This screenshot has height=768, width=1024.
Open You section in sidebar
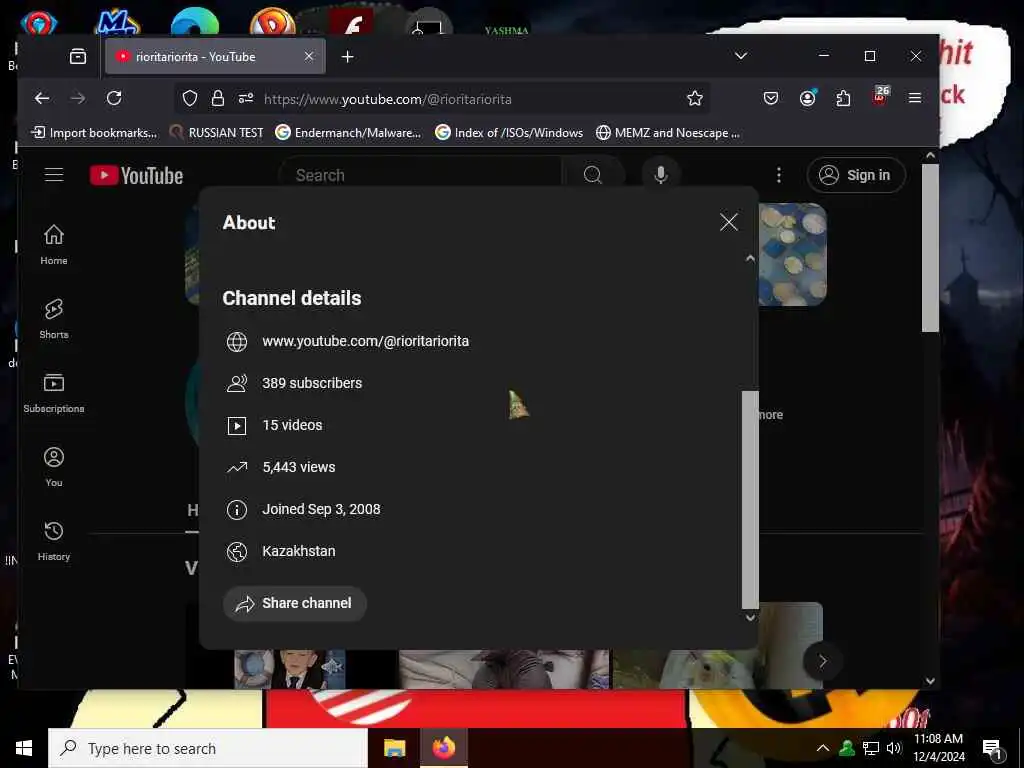coord(54,466)
